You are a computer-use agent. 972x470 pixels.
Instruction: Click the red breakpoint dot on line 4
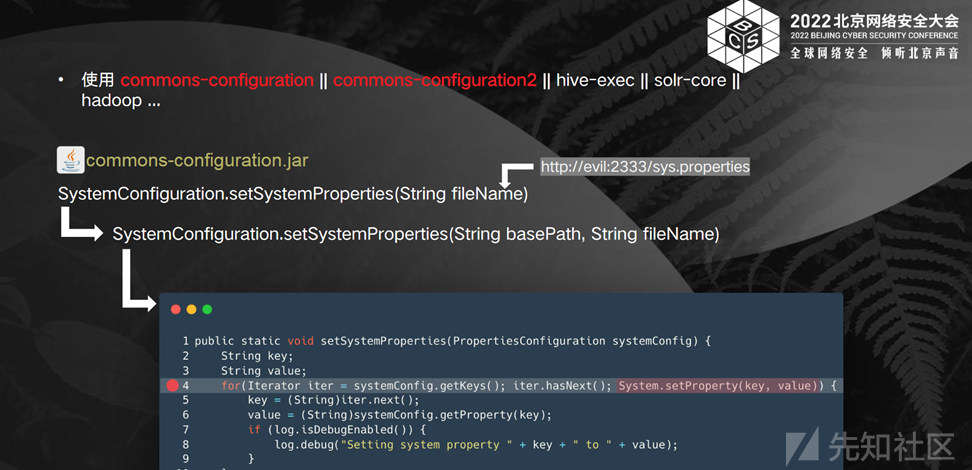tap(172, 385)
